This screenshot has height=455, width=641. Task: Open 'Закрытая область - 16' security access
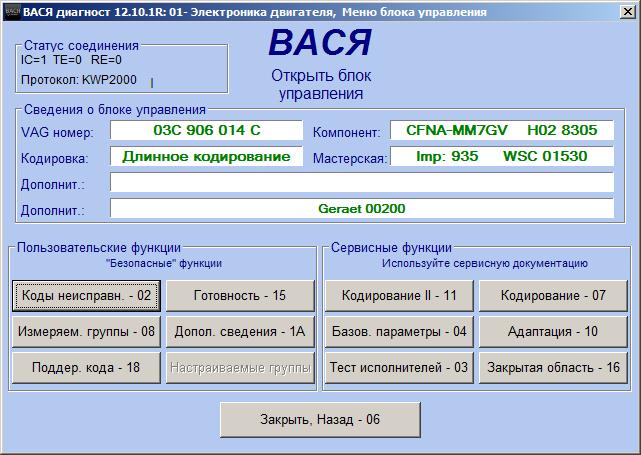tap(554, 367)
